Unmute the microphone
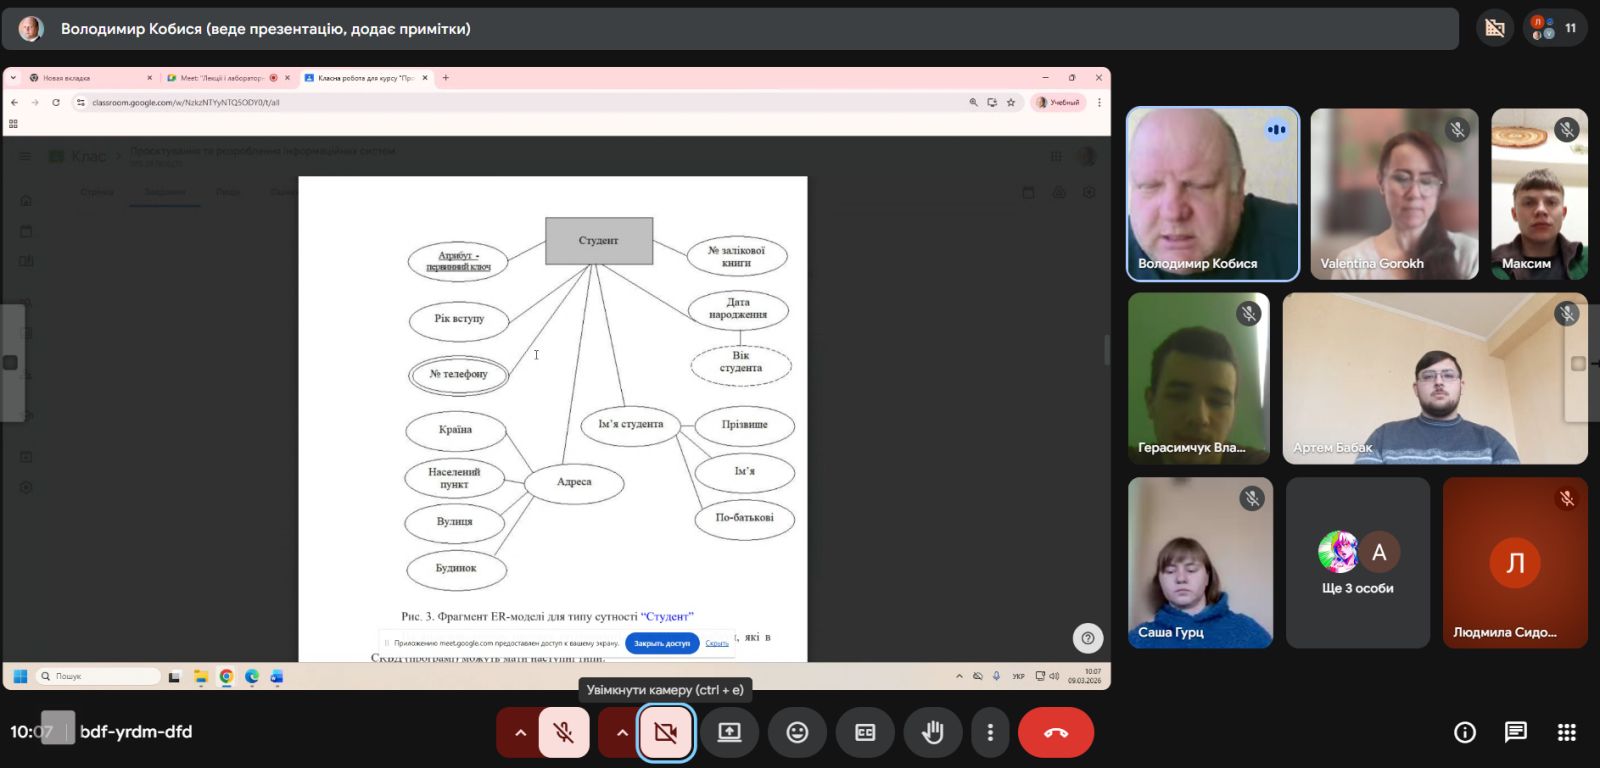This screenshot has width=1600, height=768. click(564, 733)
